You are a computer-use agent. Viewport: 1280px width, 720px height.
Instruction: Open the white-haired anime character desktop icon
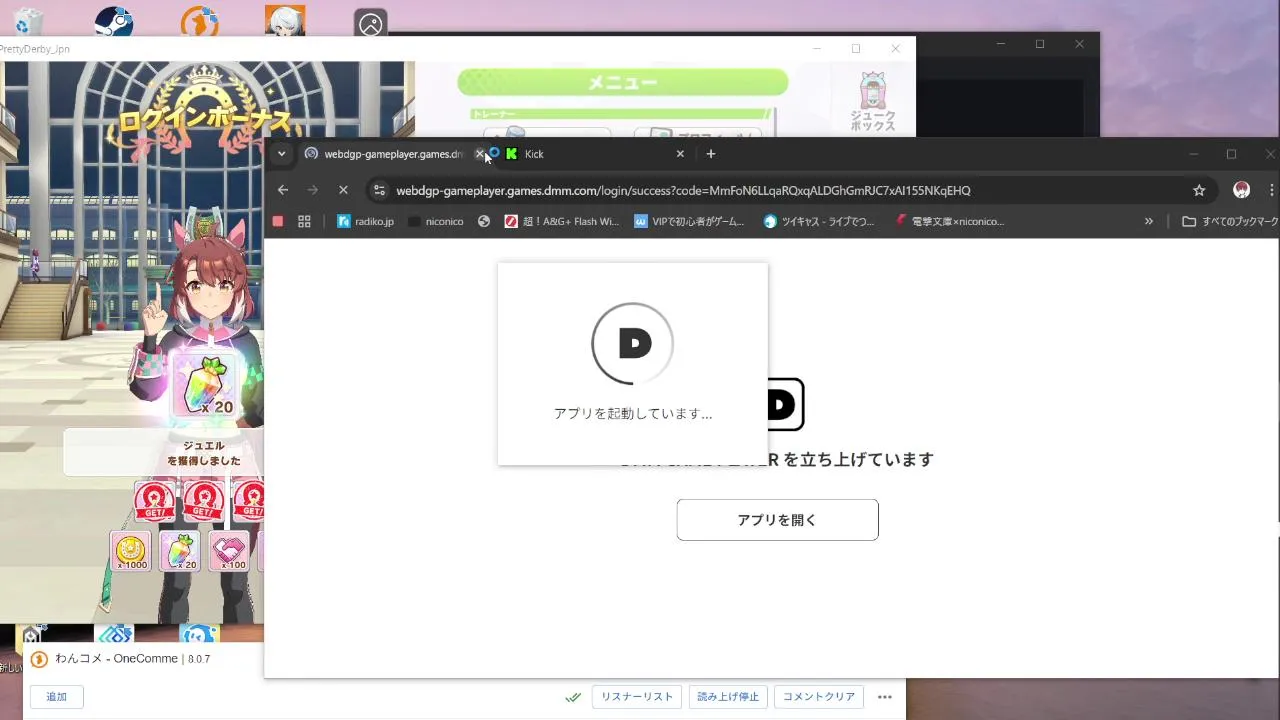pos(285,20)
